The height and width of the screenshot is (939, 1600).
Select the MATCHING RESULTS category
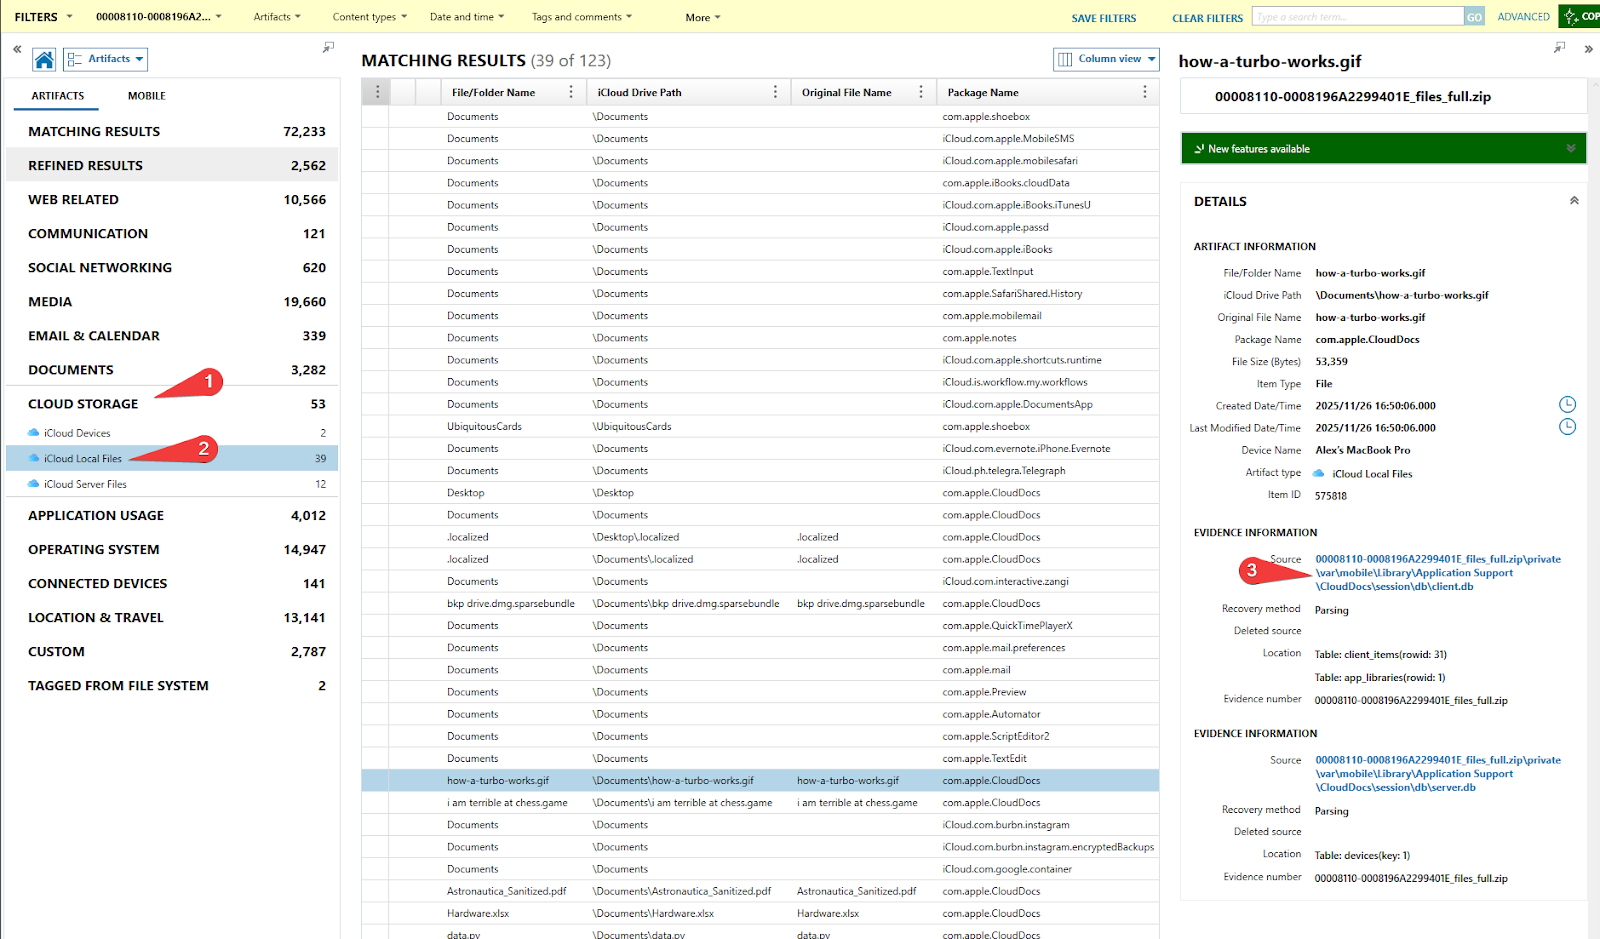click(172, 131)
